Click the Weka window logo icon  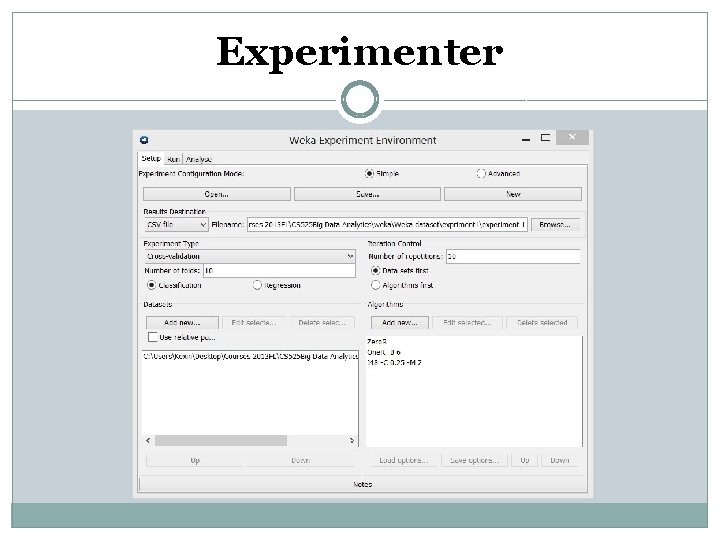tap(144, 140)
